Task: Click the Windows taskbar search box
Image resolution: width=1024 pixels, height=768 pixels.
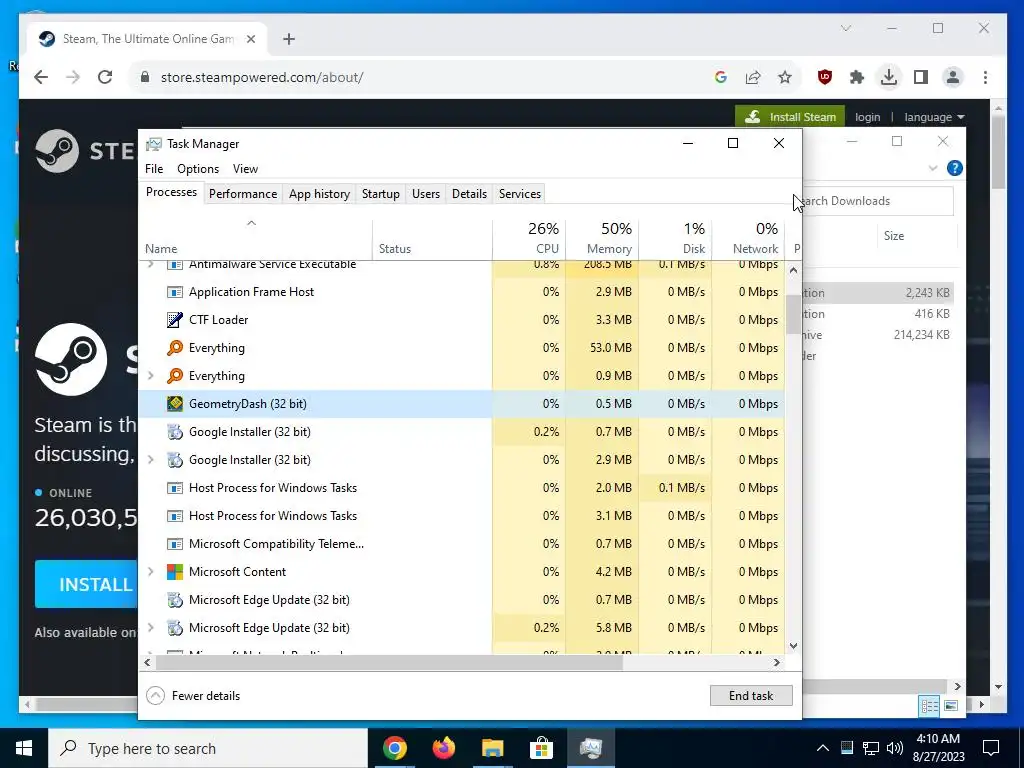Action: click(208, 748)
